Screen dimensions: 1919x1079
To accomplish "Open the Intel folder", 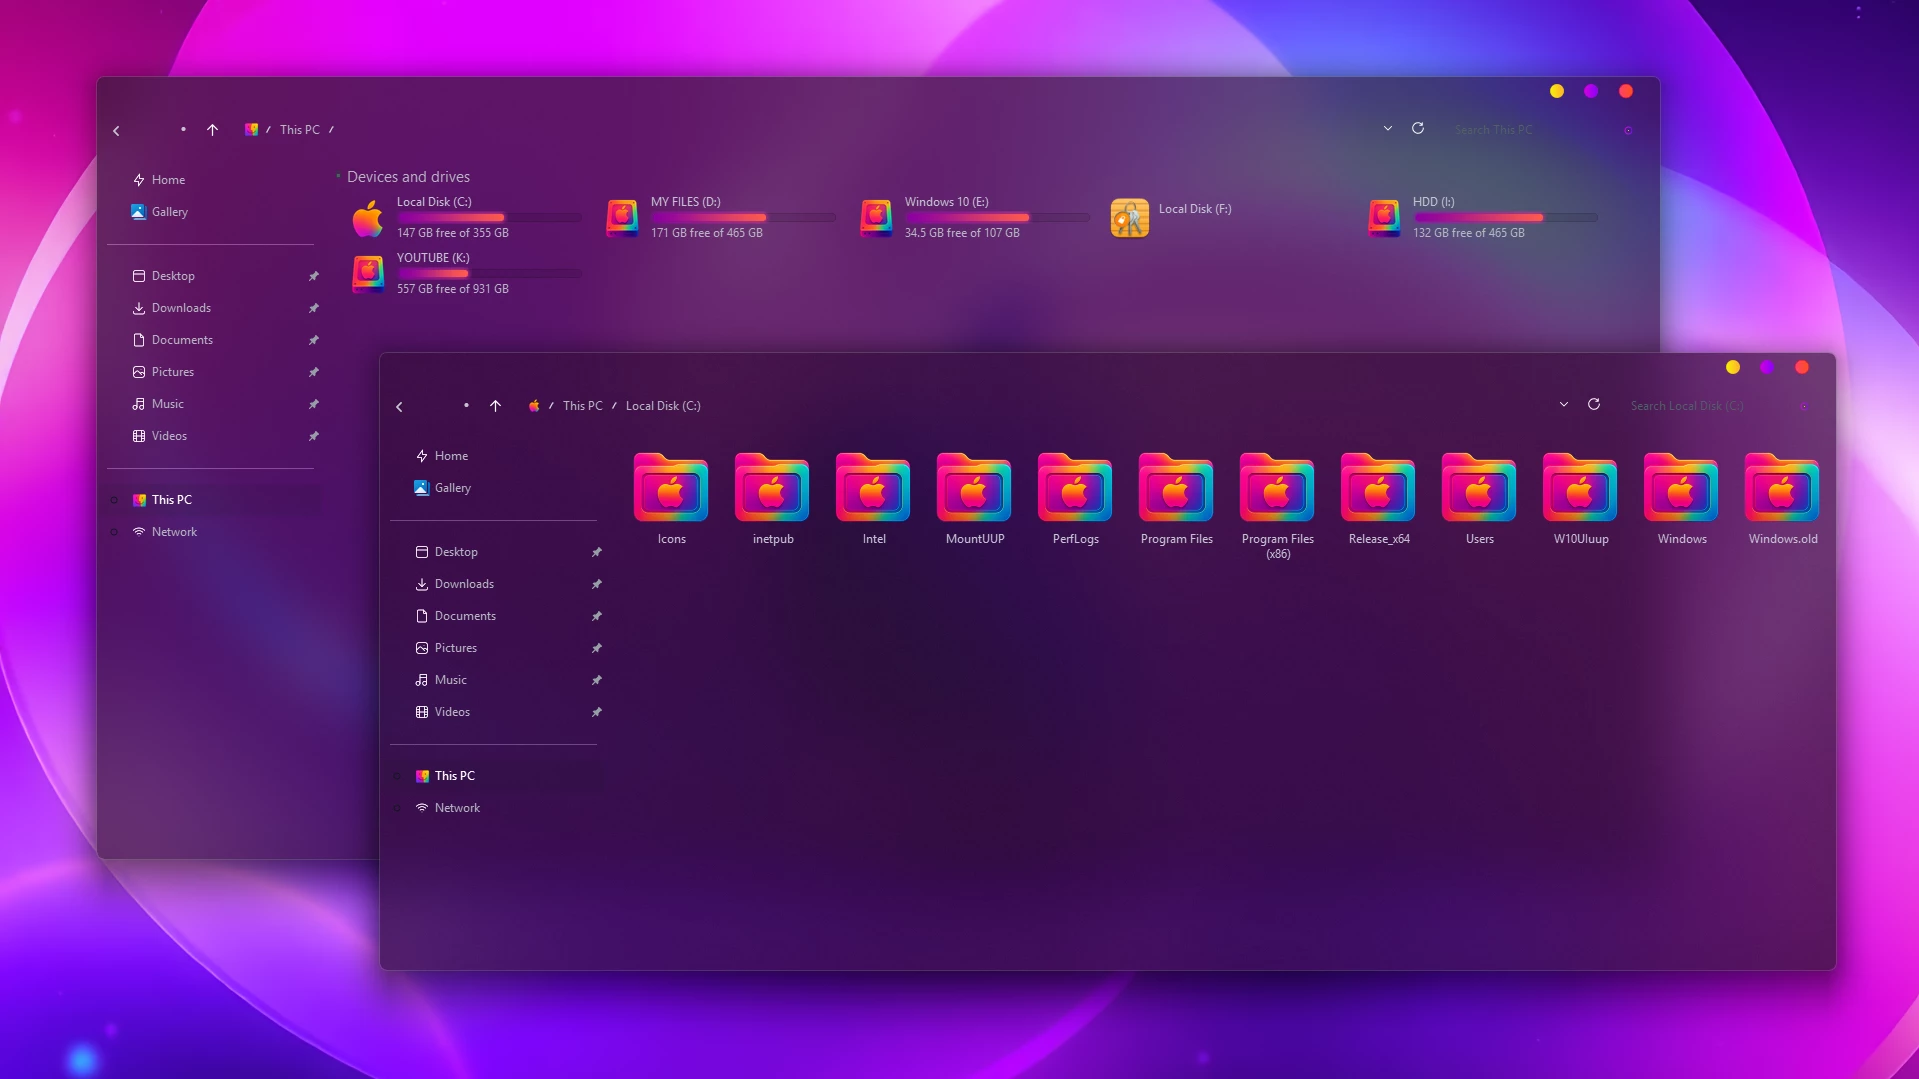I will click(873, 499).
